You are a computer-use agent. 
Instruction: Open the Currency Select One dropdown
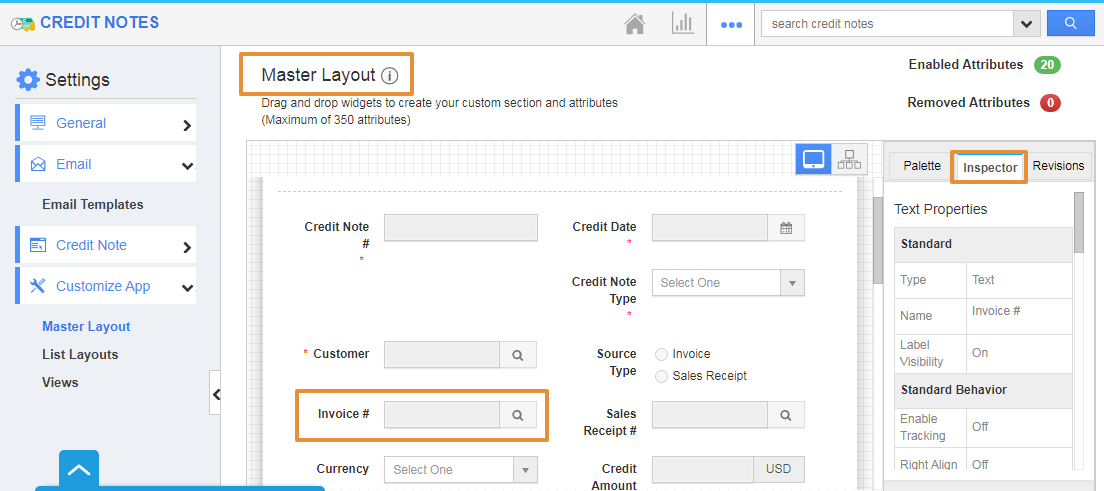click(460, 470)
